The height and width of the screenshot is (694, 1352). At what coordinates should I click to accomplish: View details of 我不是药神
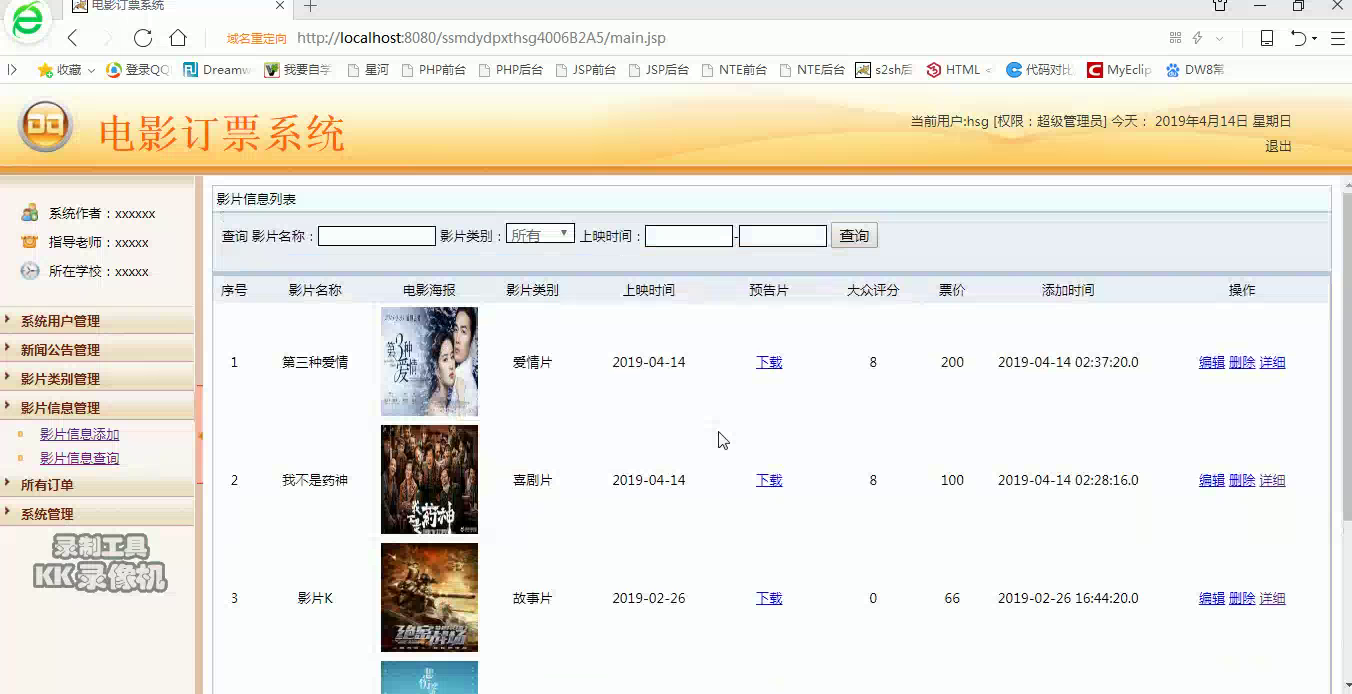(1272, 480)
